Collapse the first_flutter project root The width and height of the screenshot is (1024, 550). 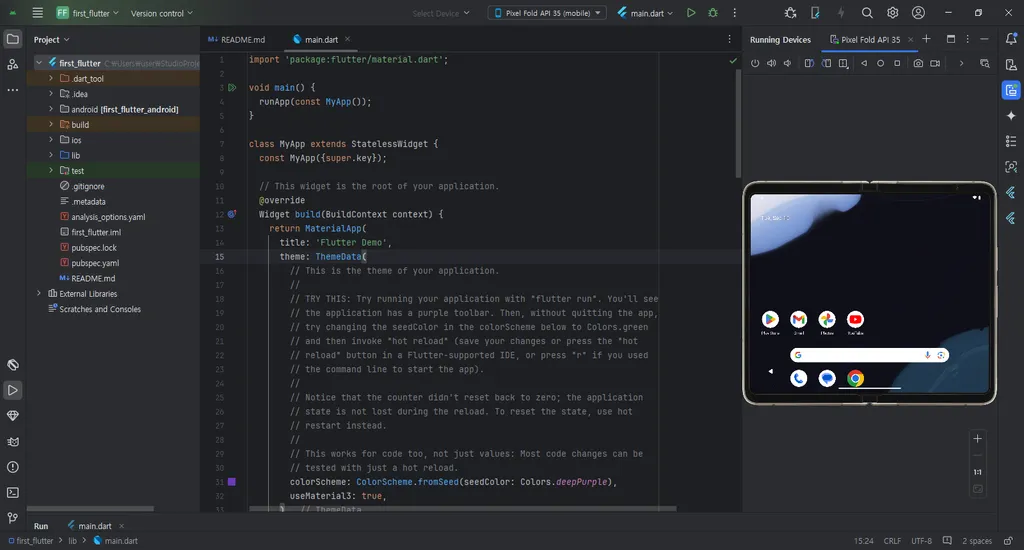tap(39, 63)
